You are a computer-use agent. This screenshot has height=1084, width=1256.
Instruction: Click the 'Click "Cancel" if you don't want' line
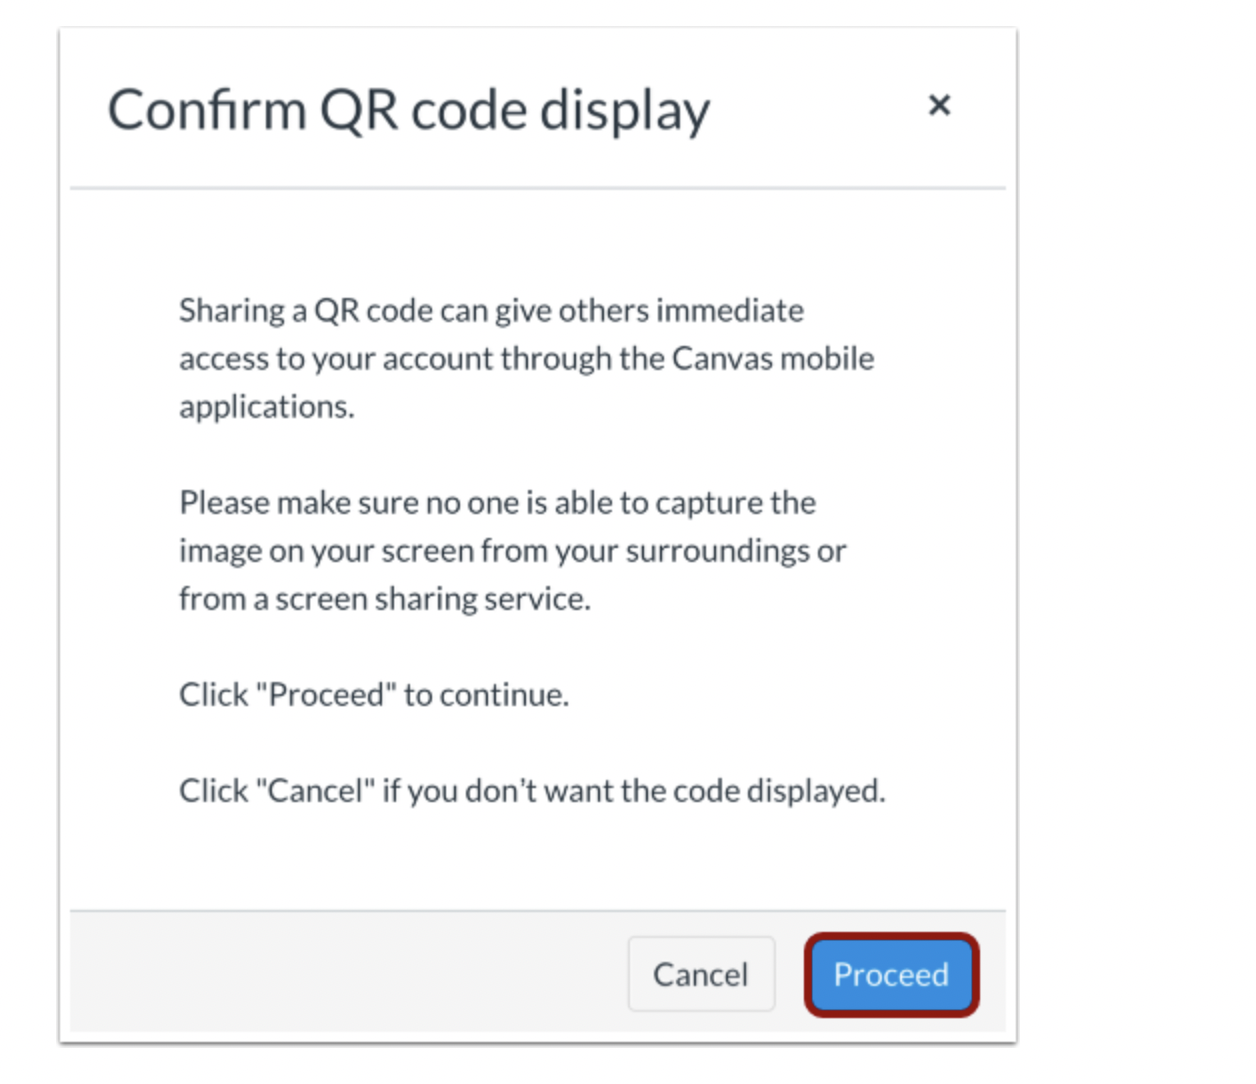pos(531,791)
